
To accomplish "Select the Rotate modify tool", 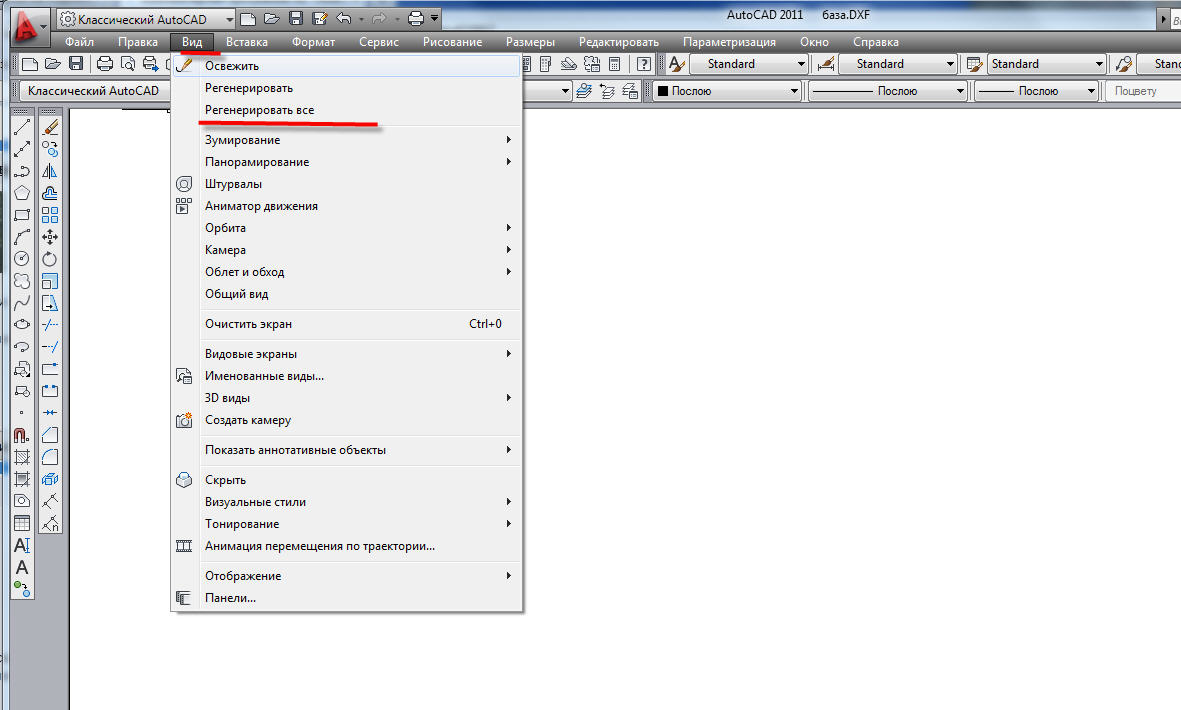I will tap(50, 259).
